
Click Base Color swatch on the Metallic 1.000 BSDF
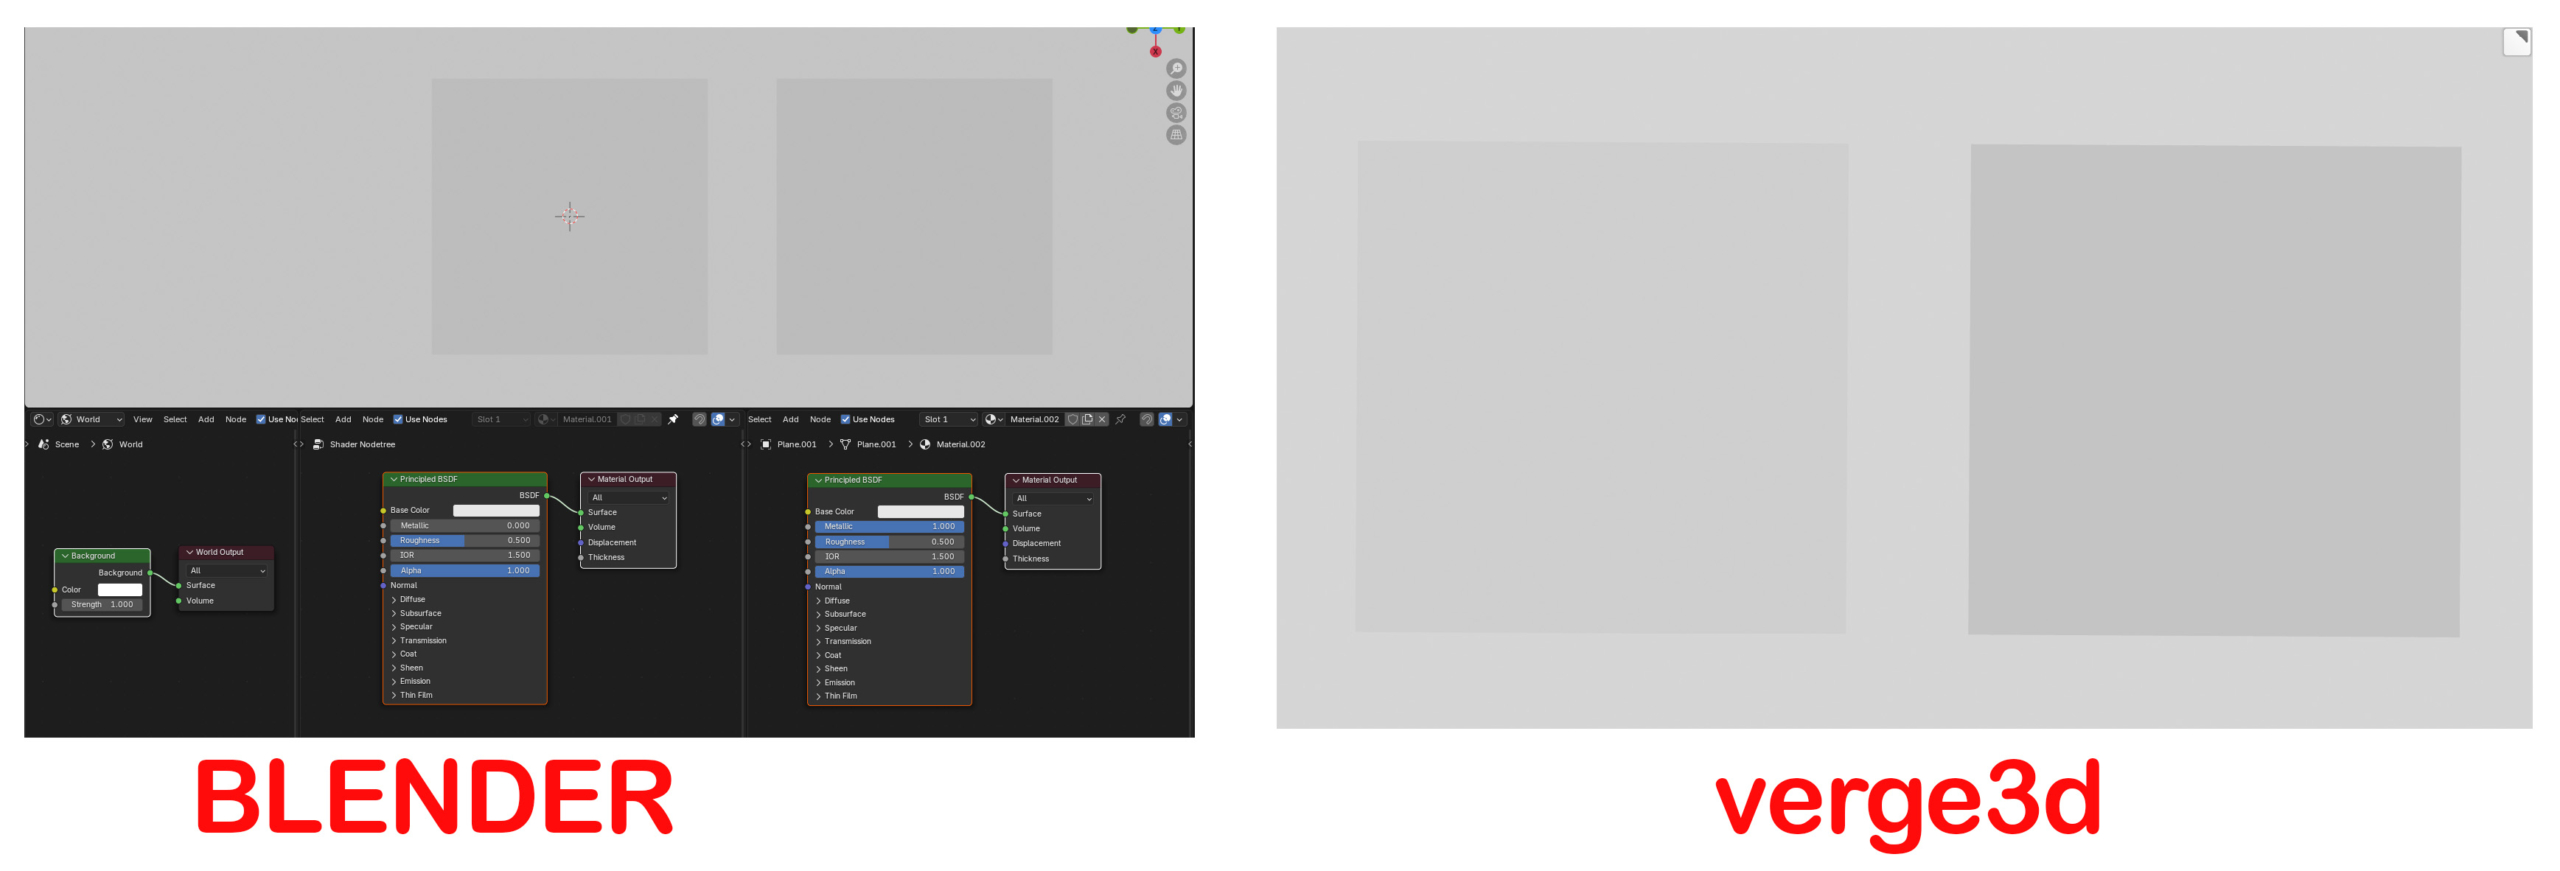(x=921, y=511)
